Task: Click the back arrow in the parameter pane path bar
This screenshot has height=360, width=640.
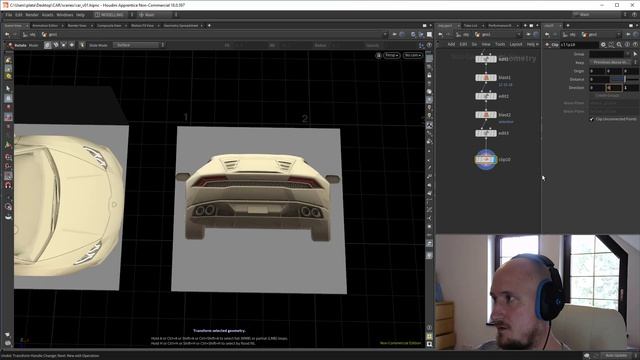Action: click(x=547, y=35)
